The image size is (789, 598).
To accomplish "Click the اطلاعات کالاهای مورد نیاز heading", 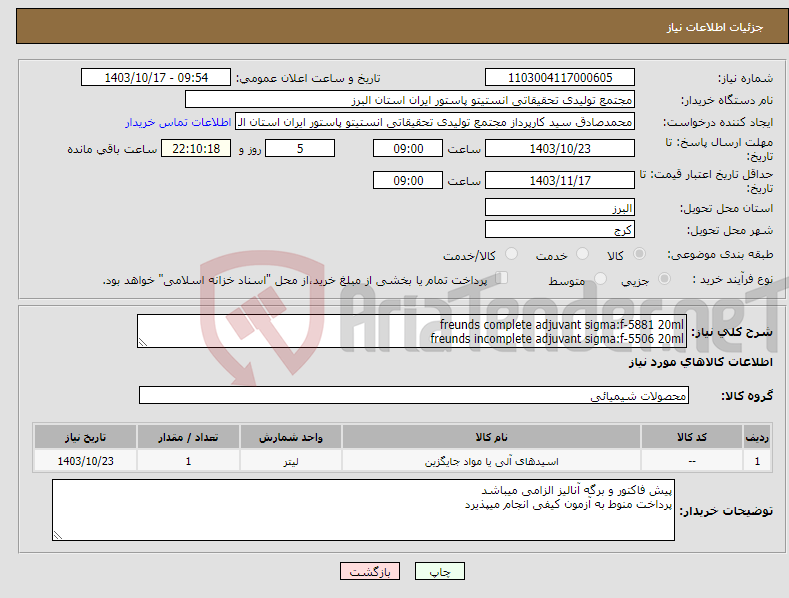I will tap(700, 362).
